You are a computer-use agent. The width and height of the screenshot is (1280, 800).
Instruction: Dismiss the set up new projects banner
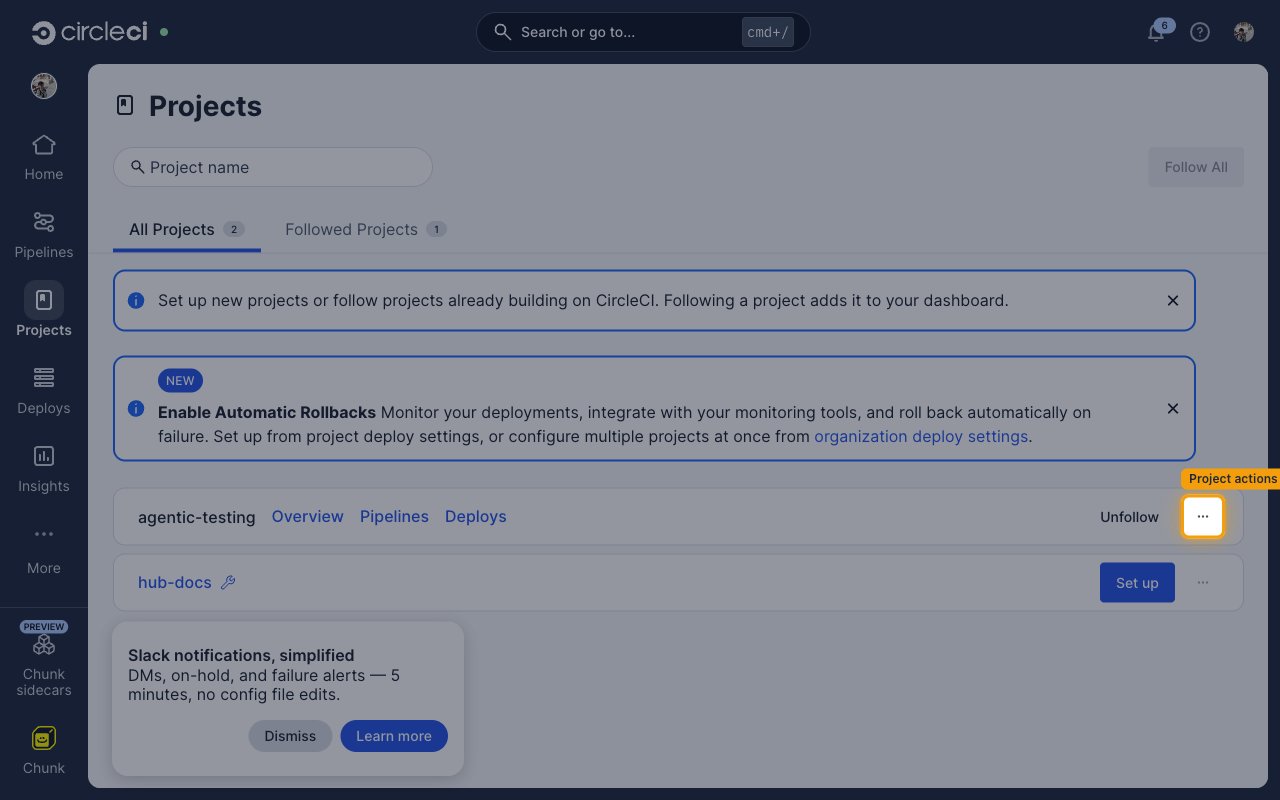[x=1173, y=300]
